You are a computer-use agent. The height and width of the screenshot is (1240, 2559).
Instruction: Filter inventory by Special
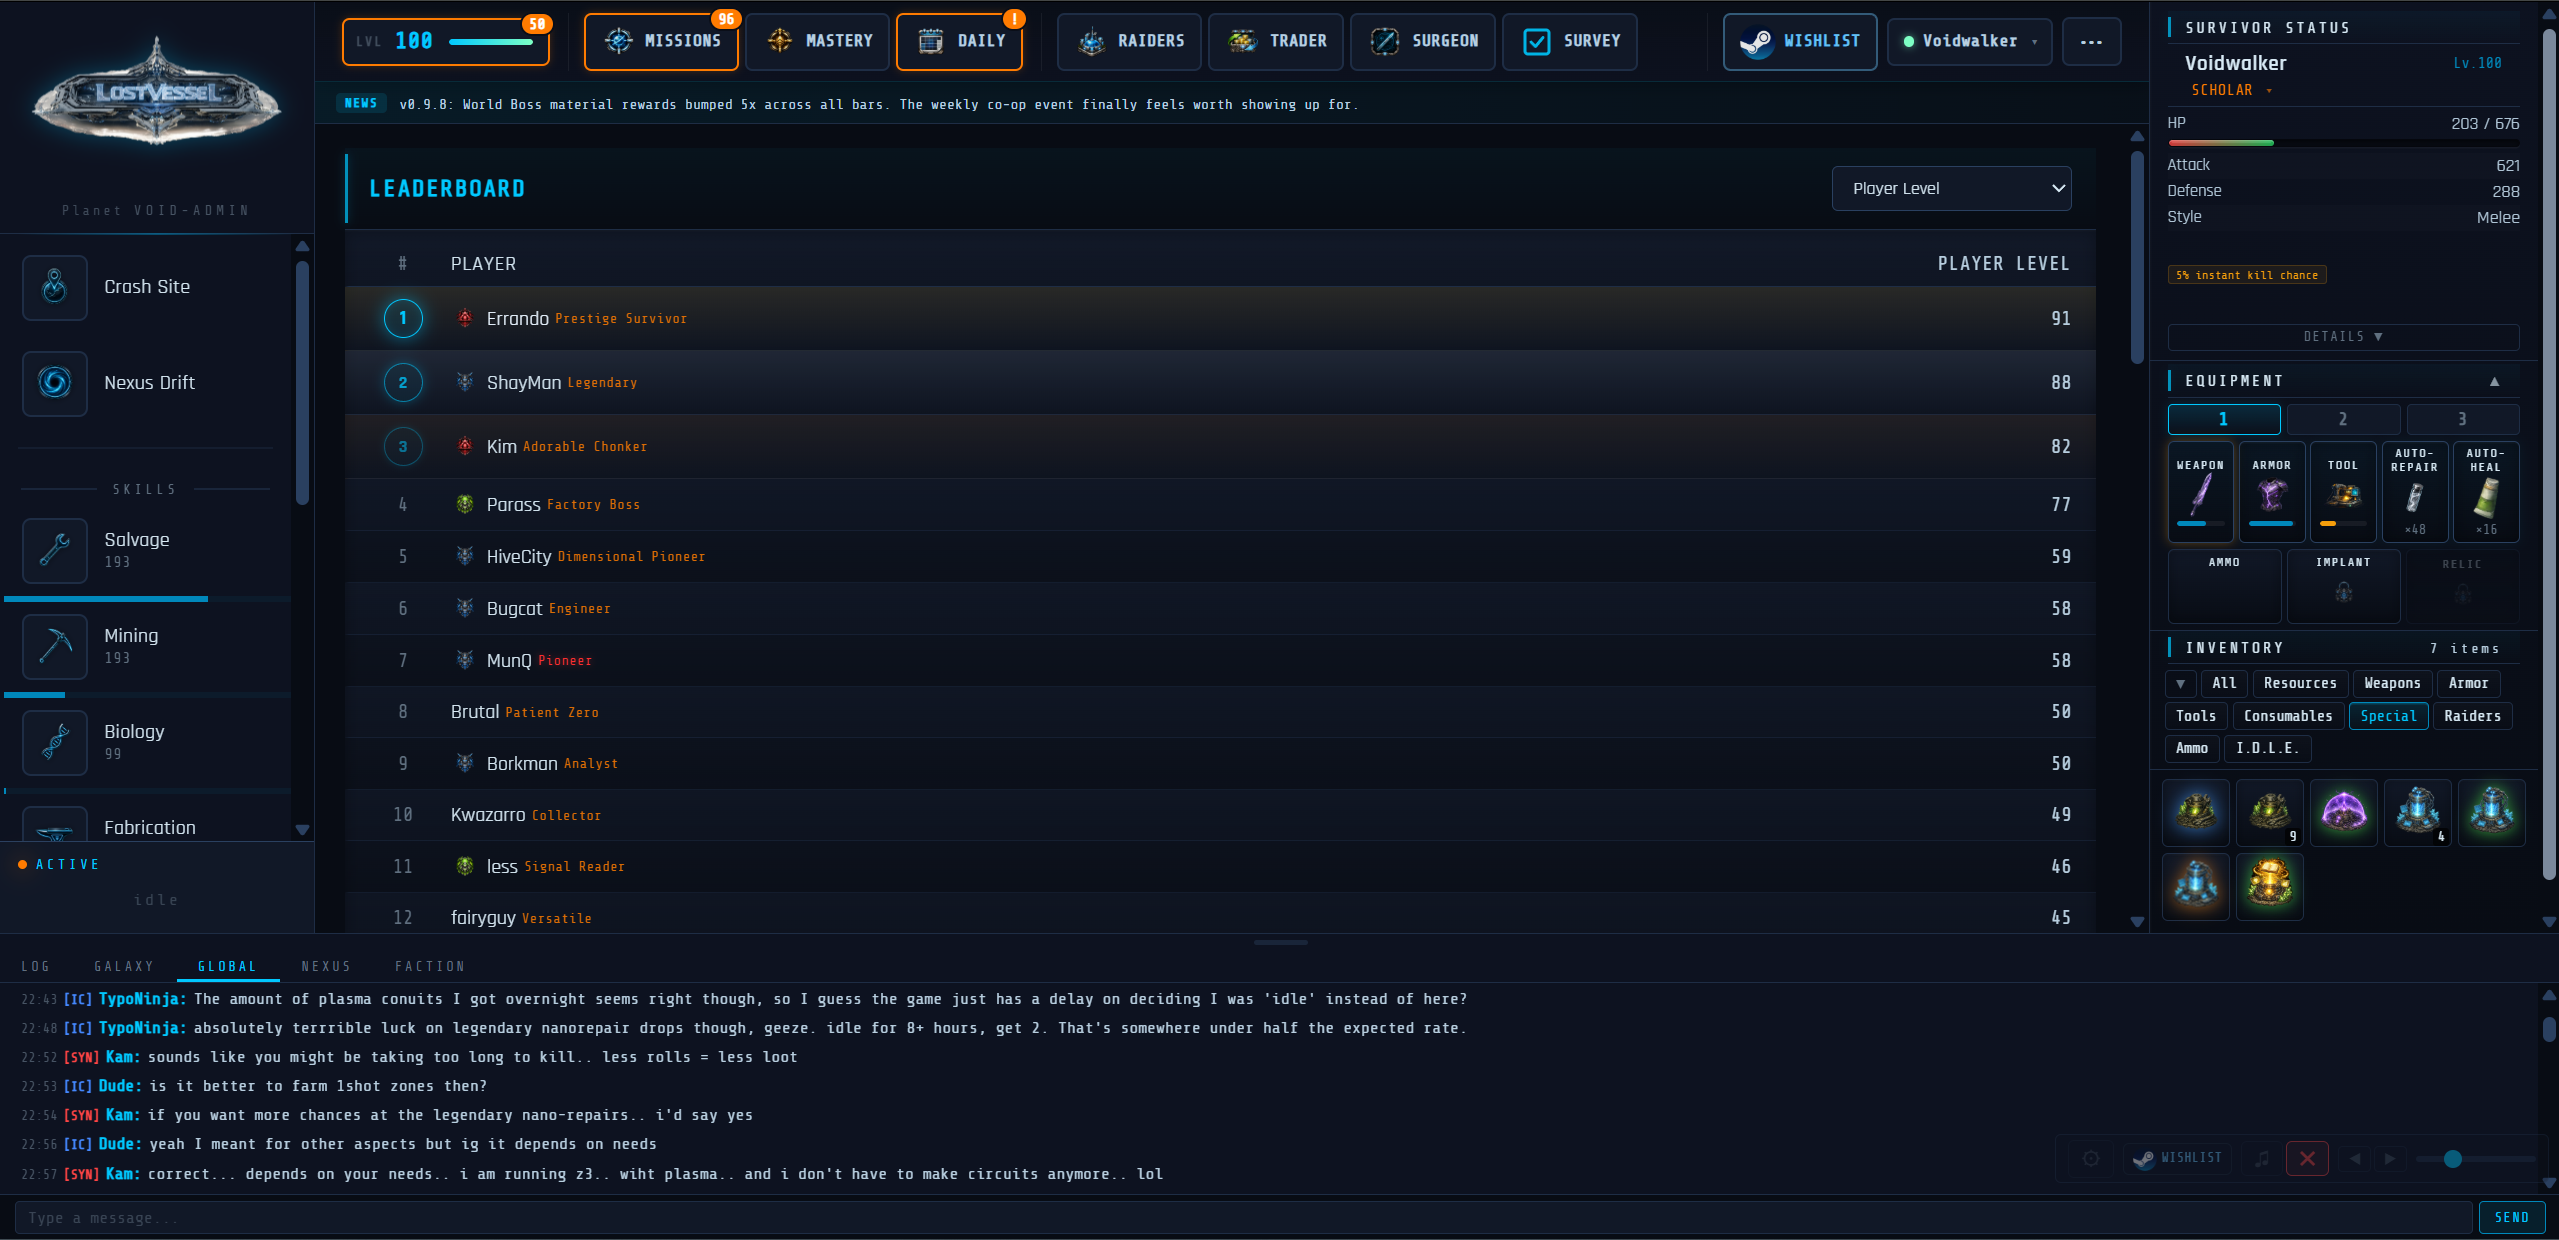[x=2388, y=716]
